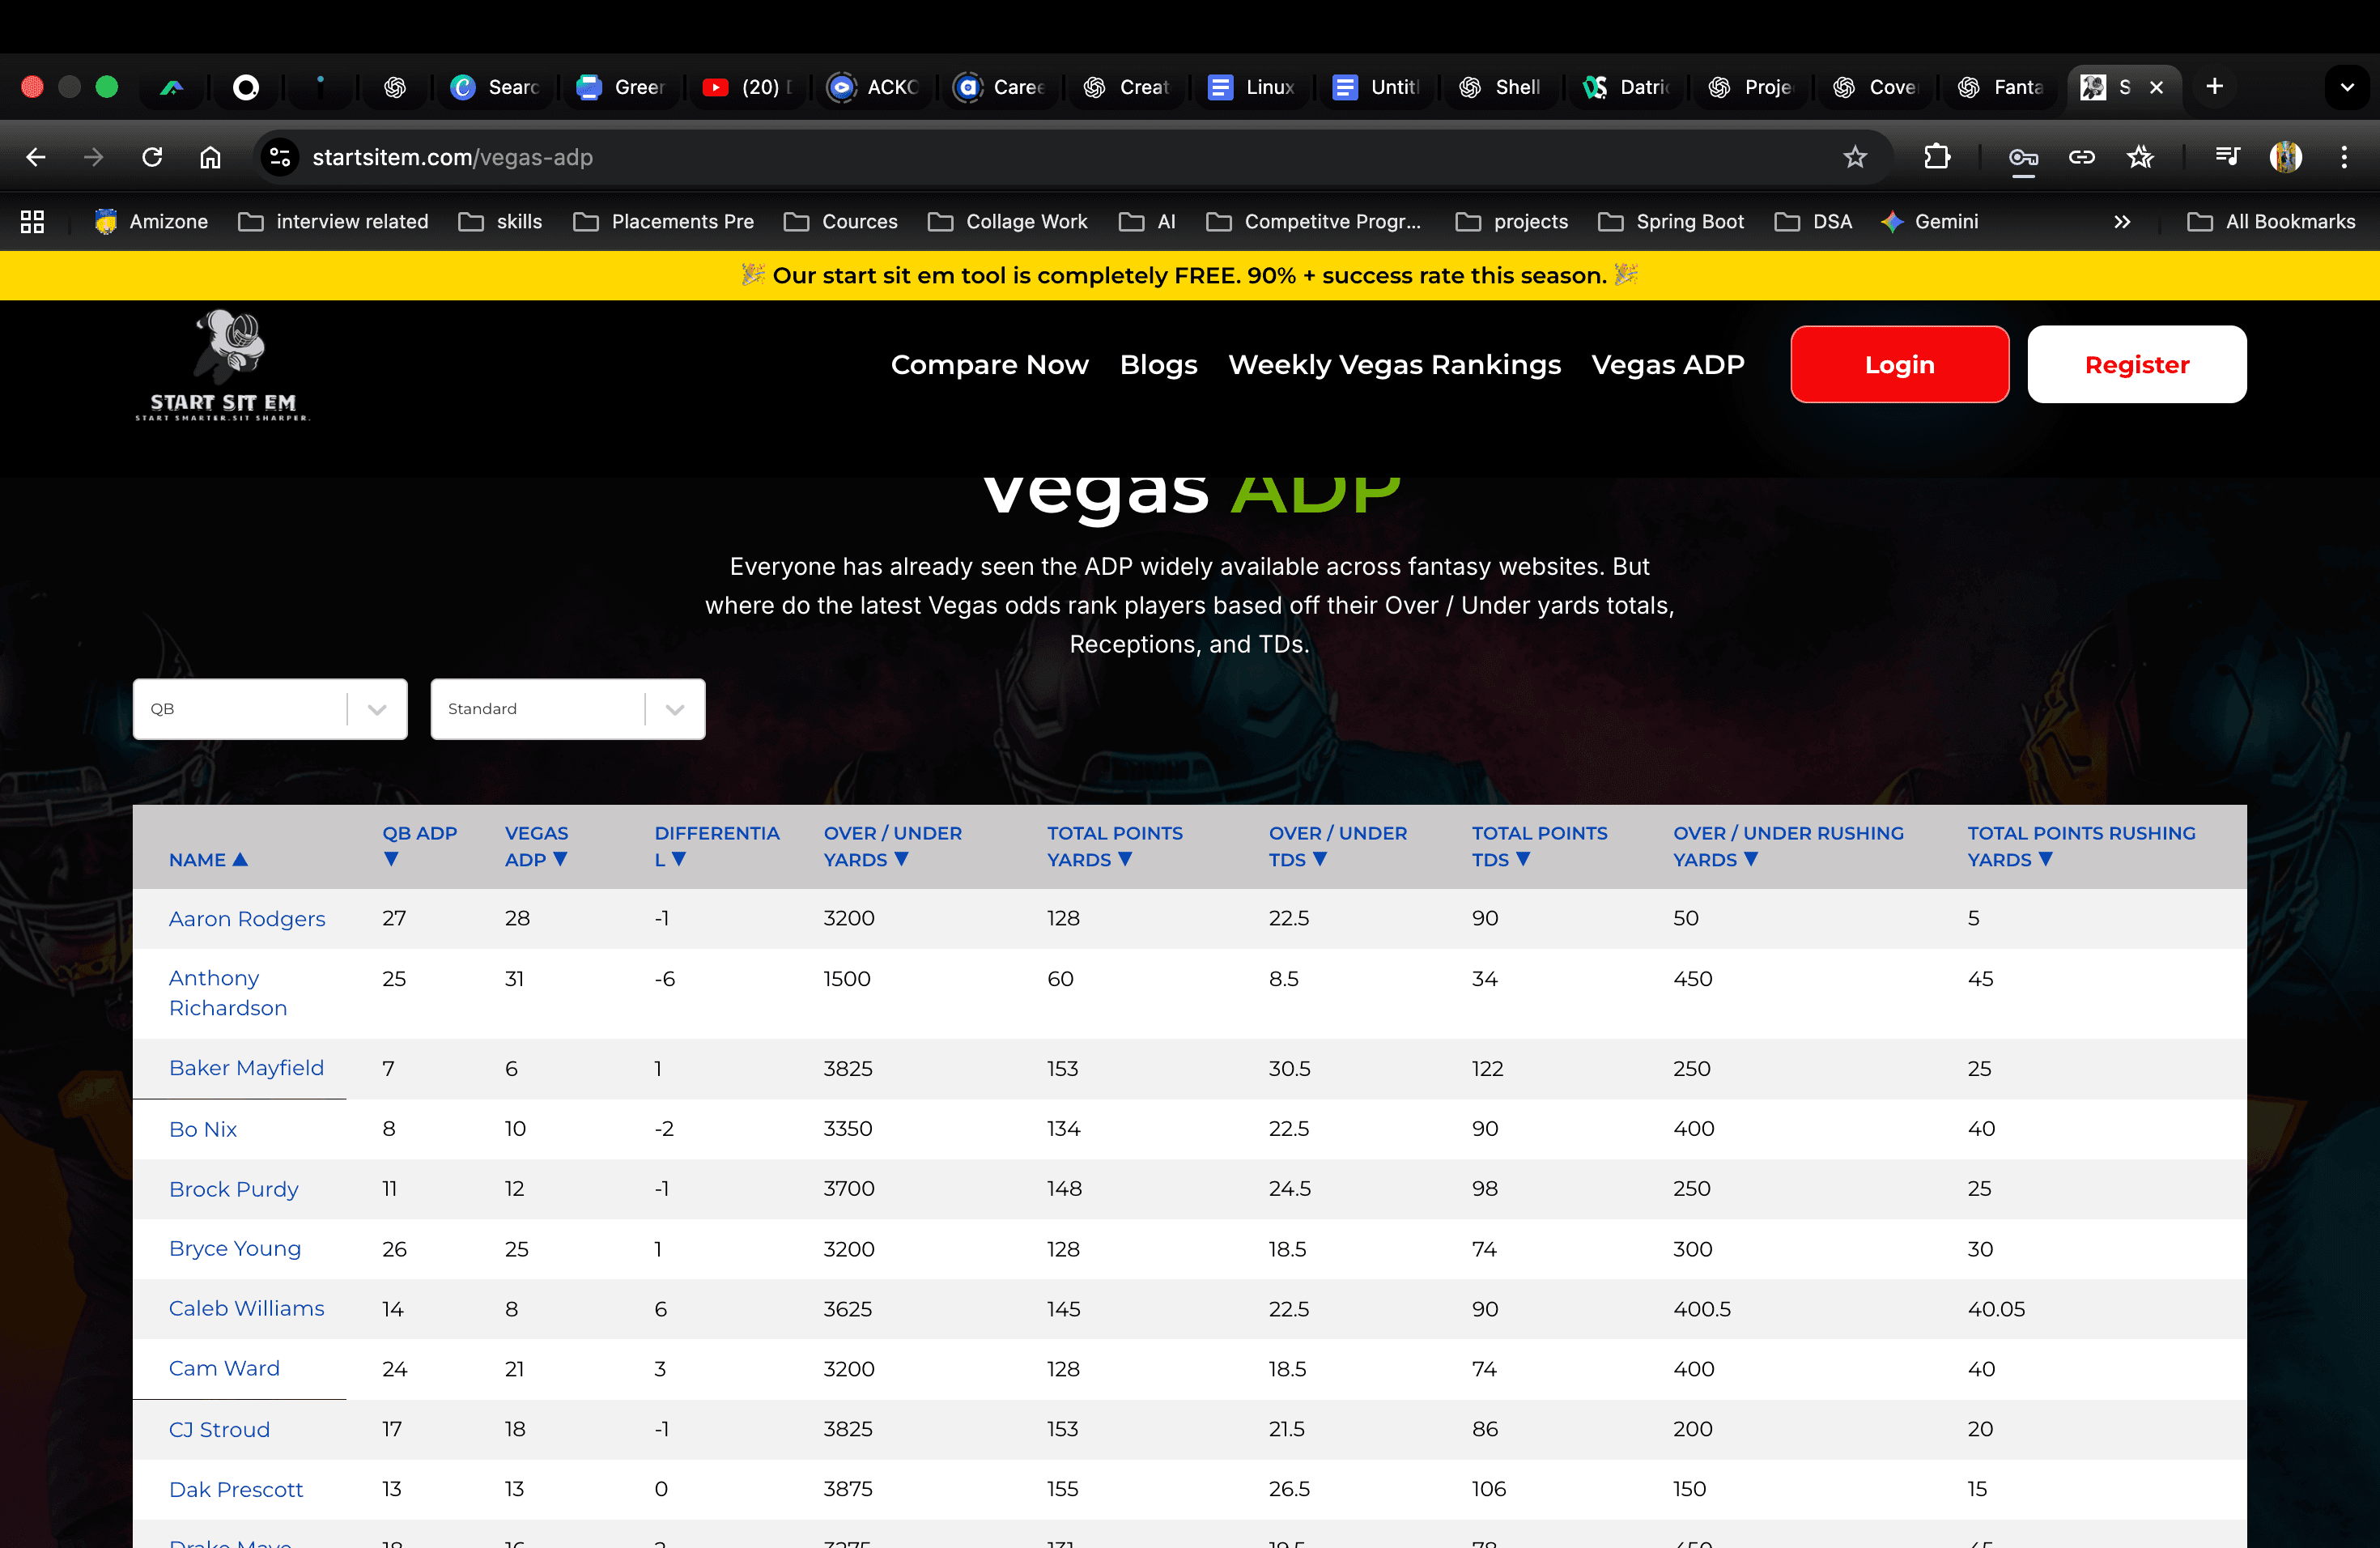Open the Standard scoring dropdown

[x=568, y=709]
